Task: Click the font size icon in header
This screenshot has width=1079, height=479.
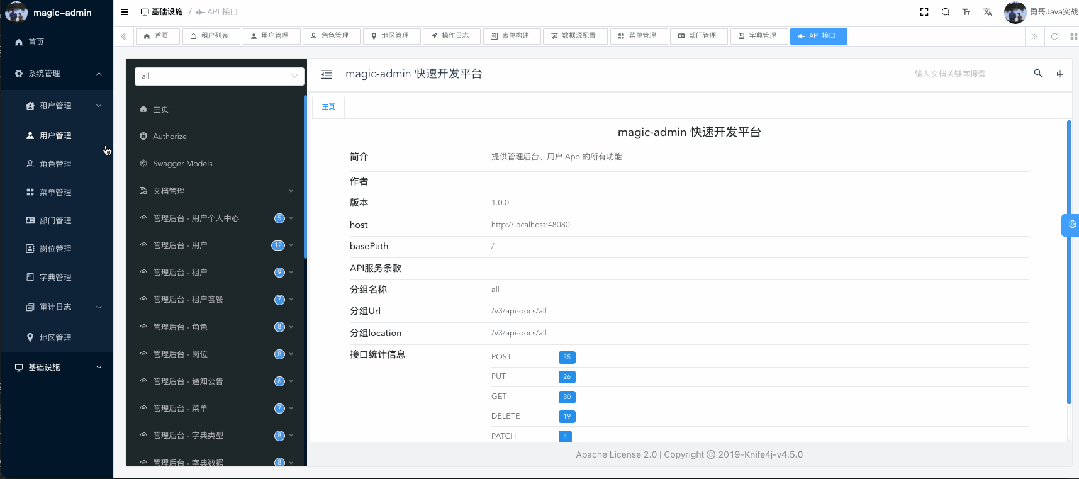Action: pyautogui.click(x=966, y=11)
